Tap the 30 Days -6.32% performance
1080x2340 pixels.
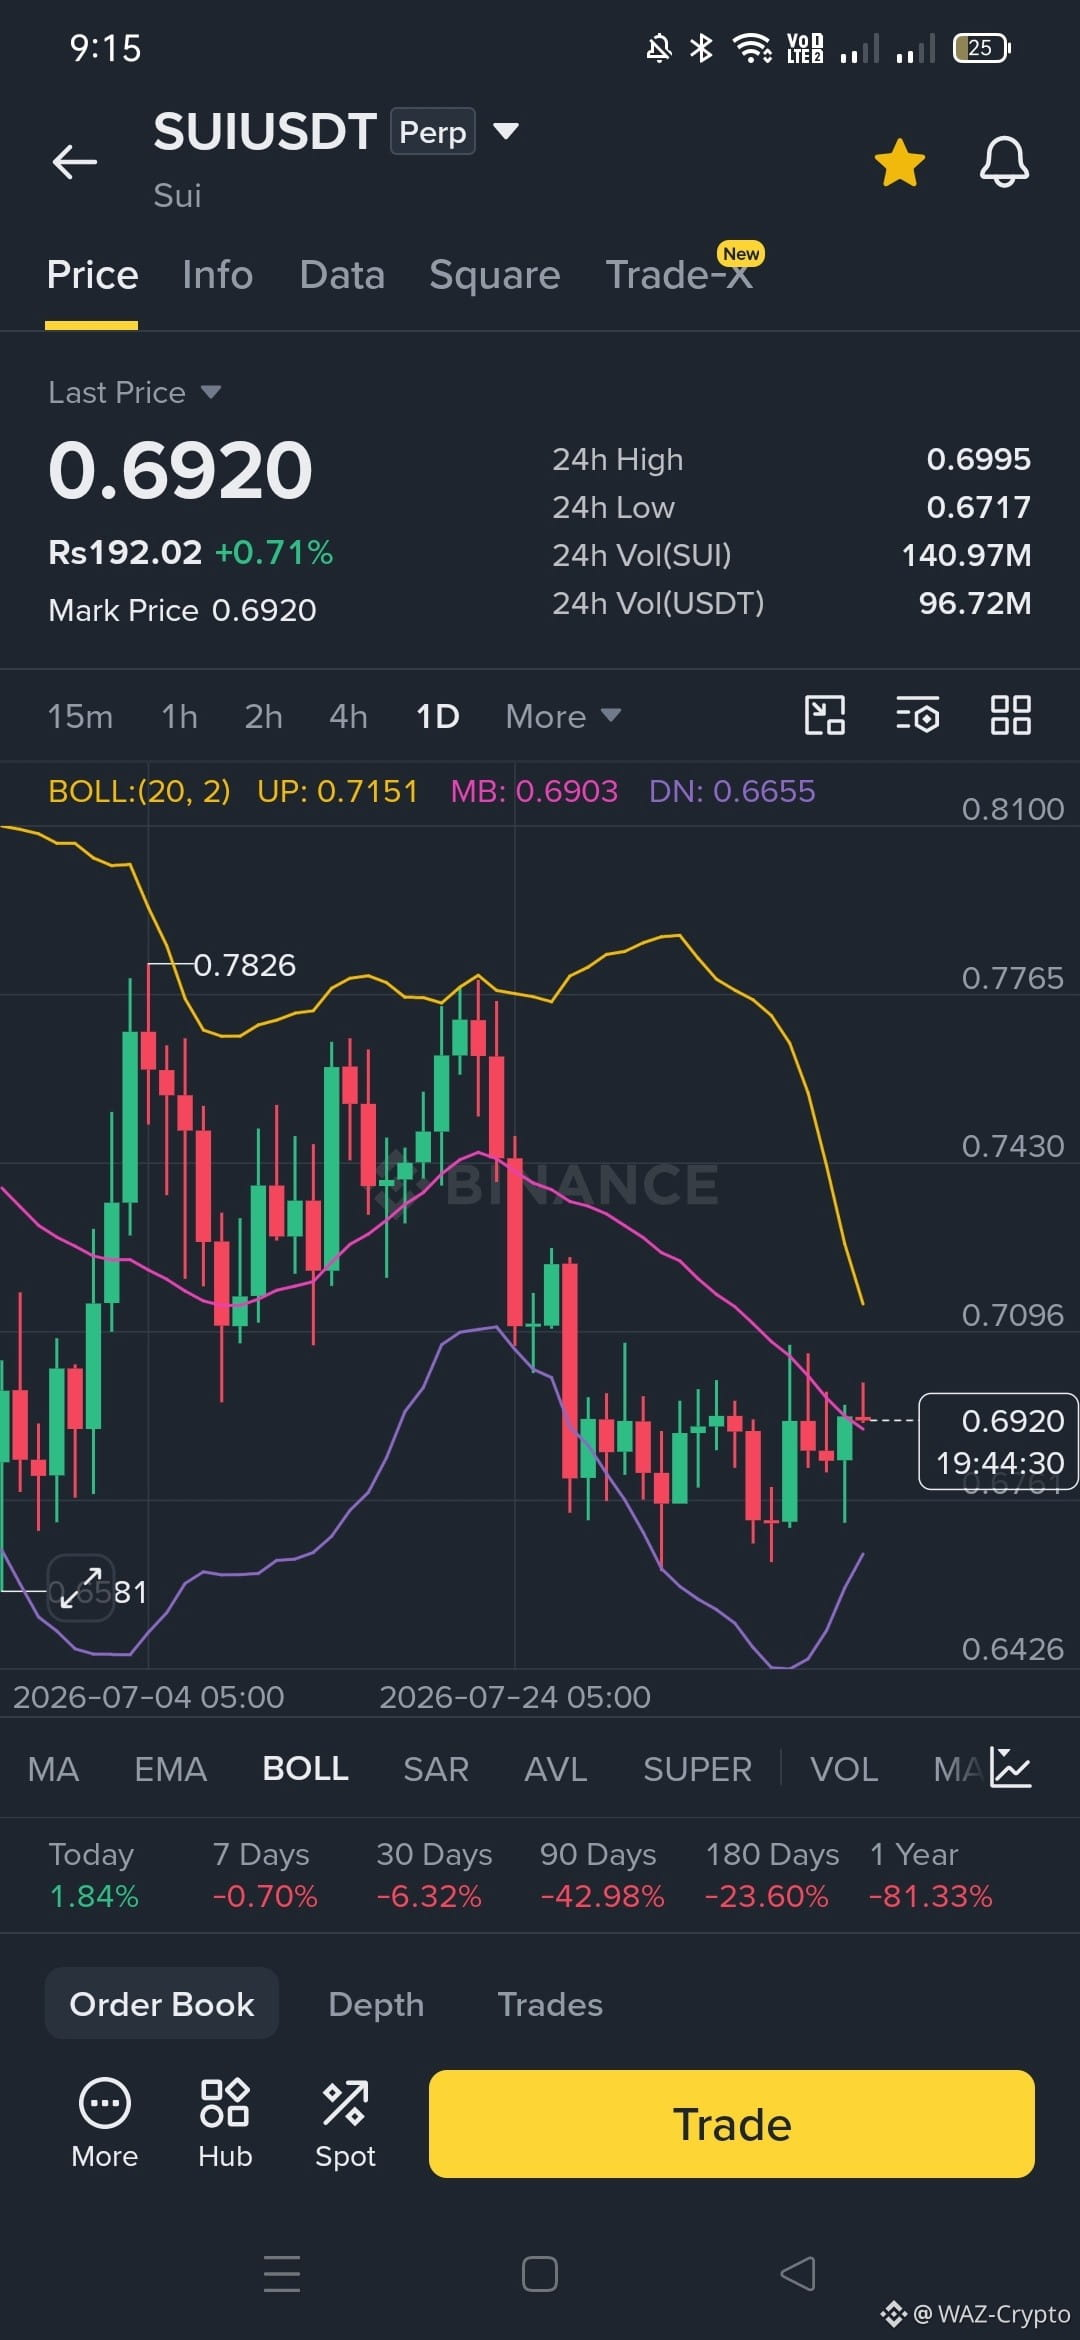[434, 1875]
